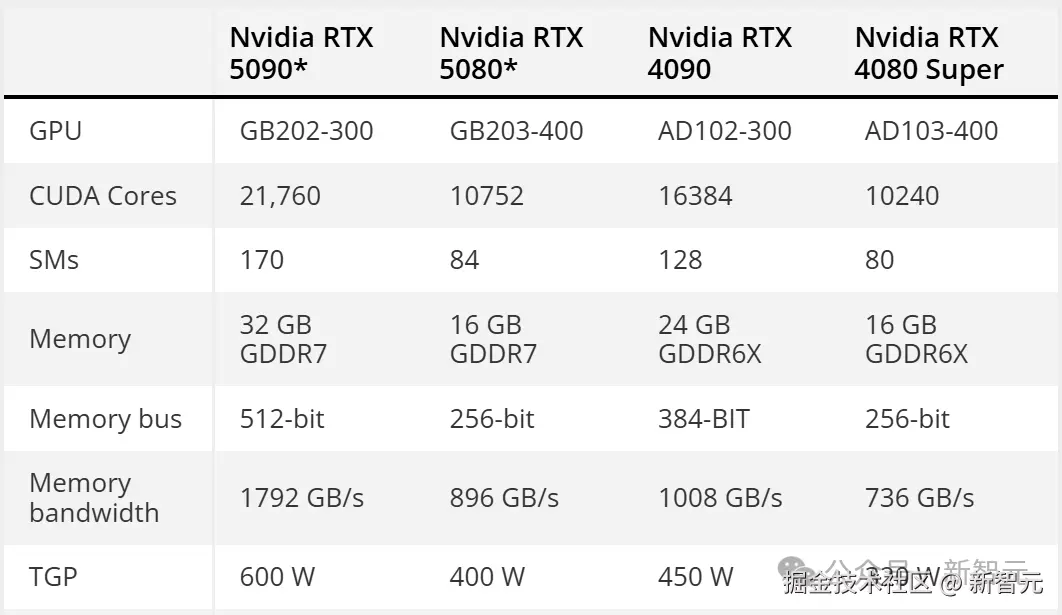Select the GPU row label
The height and width of the screenshot is (615, 1062).
coord(56,131)
